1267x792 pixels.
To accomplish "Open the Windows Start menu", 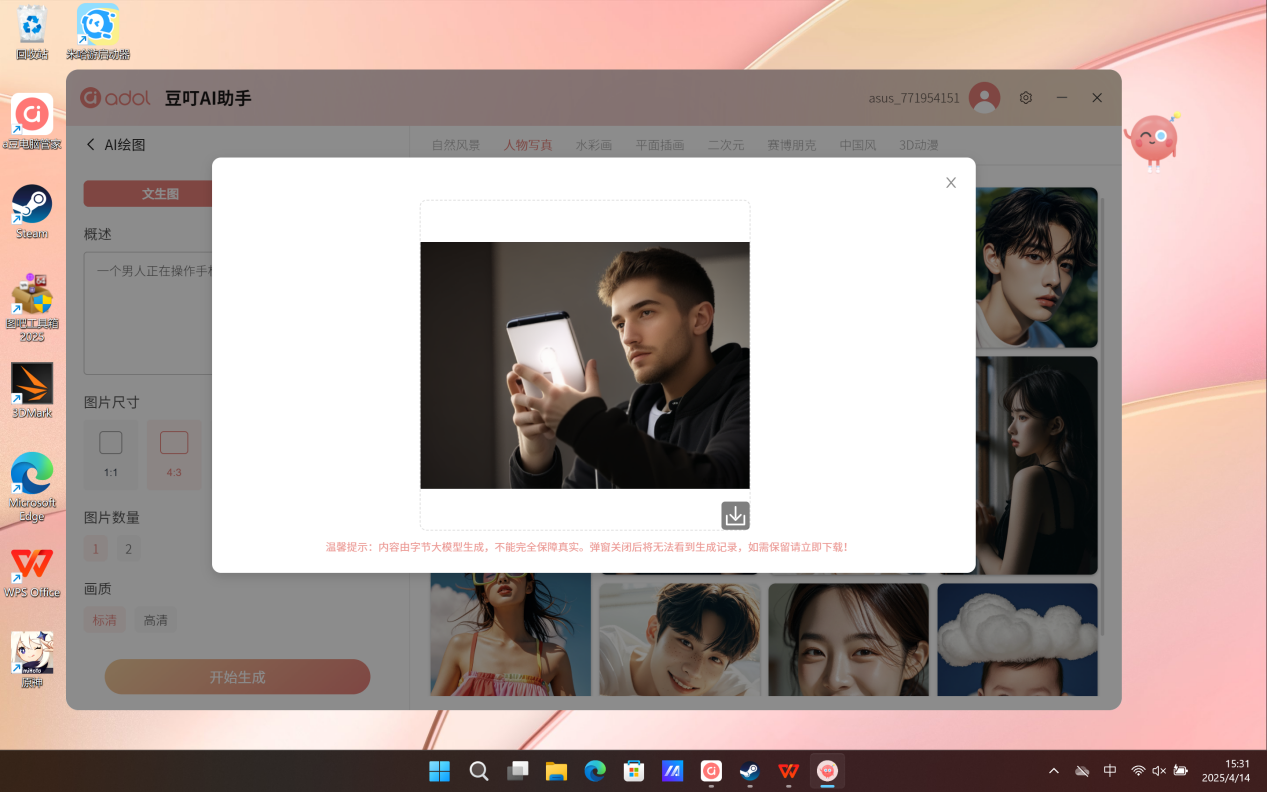I will click(439, 771).
